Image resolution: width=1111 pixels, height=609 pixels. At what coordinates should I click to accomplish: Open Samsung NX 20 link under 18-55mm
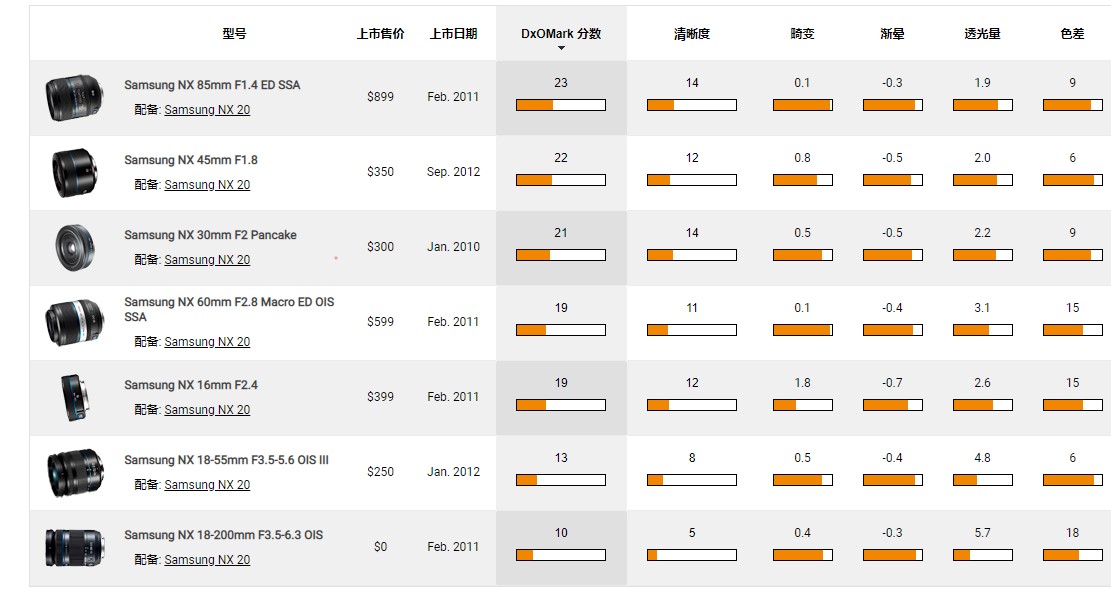point(207,485)
